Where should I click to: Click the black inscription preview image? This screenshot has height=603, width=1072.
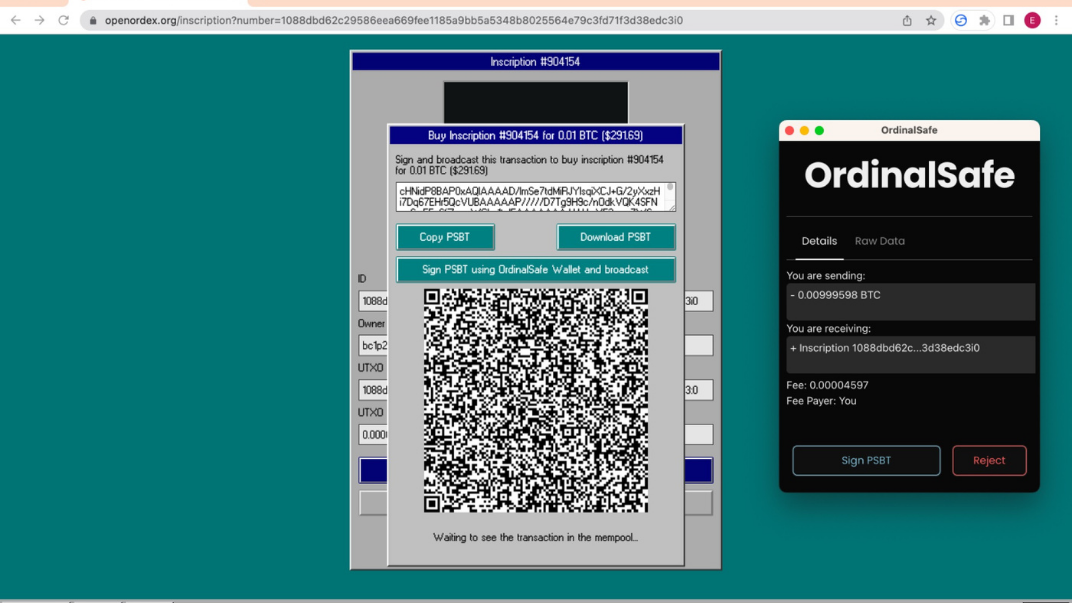[x=535, y=103]
